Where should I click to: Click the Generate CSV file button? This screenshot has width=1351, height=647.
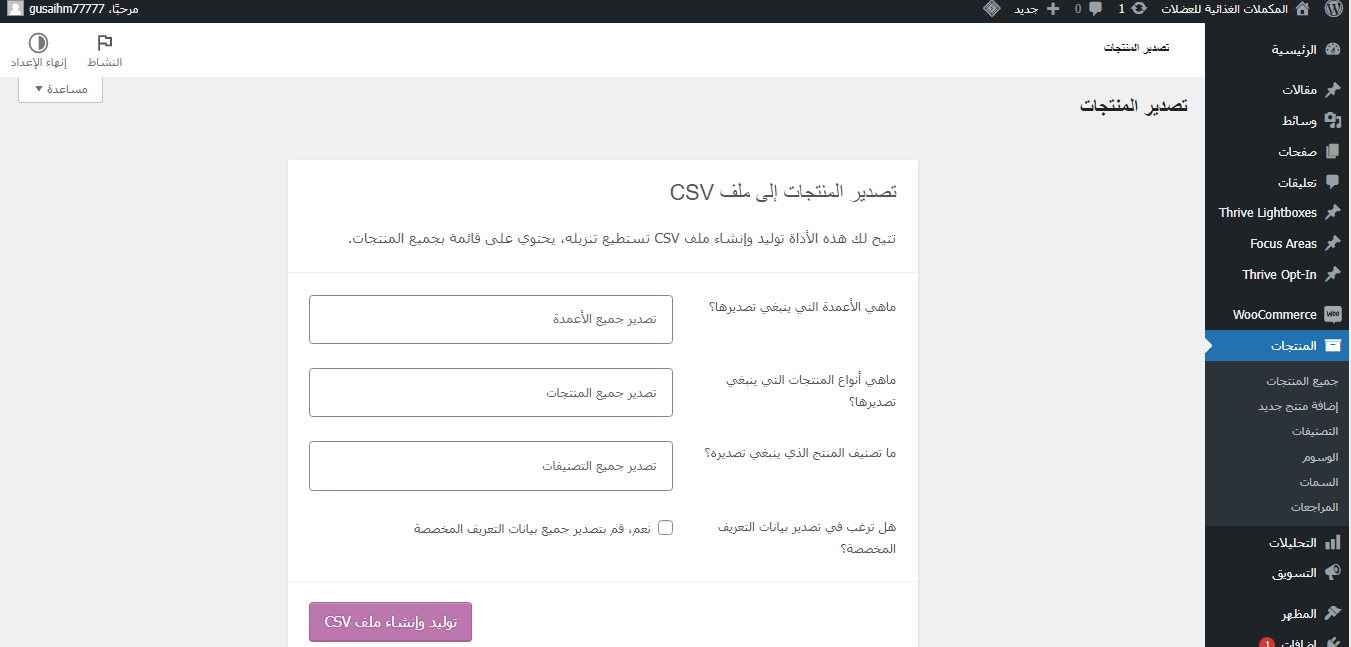(x=390, y=622)
